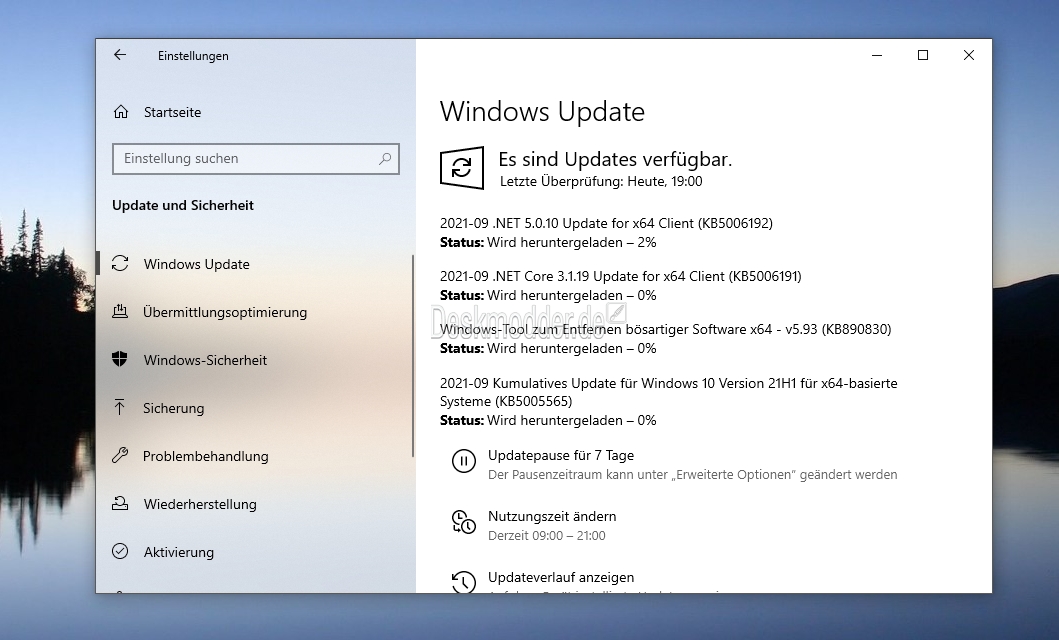Open Startseite in the sidebar
The width and height of the screenshot is (1059, 640).
tap(172, 112)
